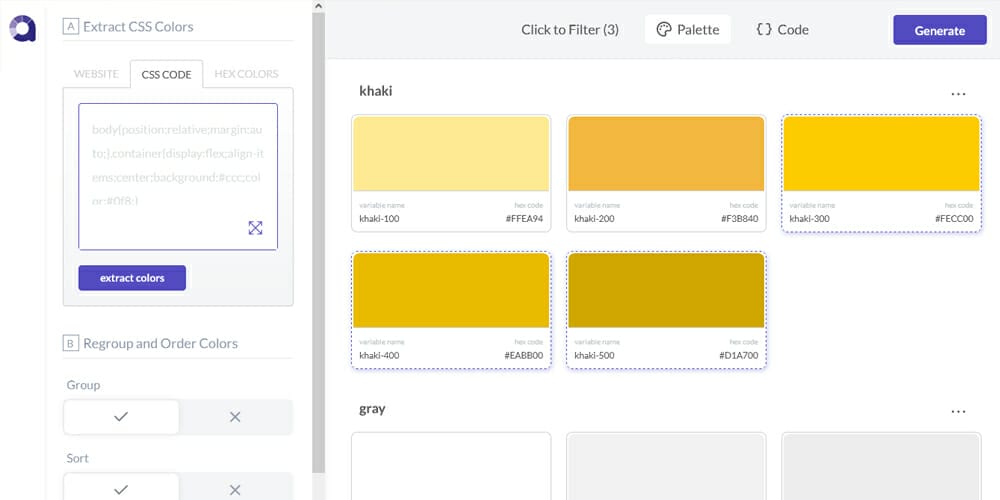Click the variable name khaki-400
This screenshot has height=500, width=1000.
click(379, 355)
